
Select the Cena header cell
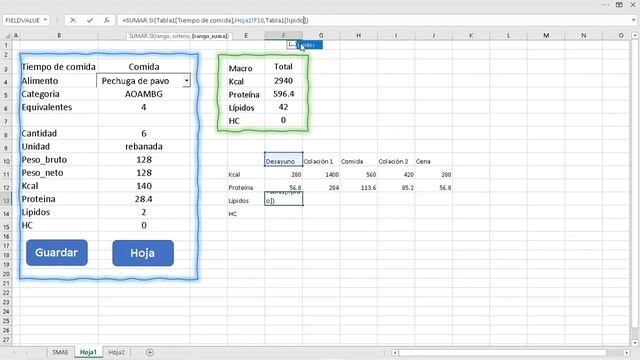(x=433, y=160)
